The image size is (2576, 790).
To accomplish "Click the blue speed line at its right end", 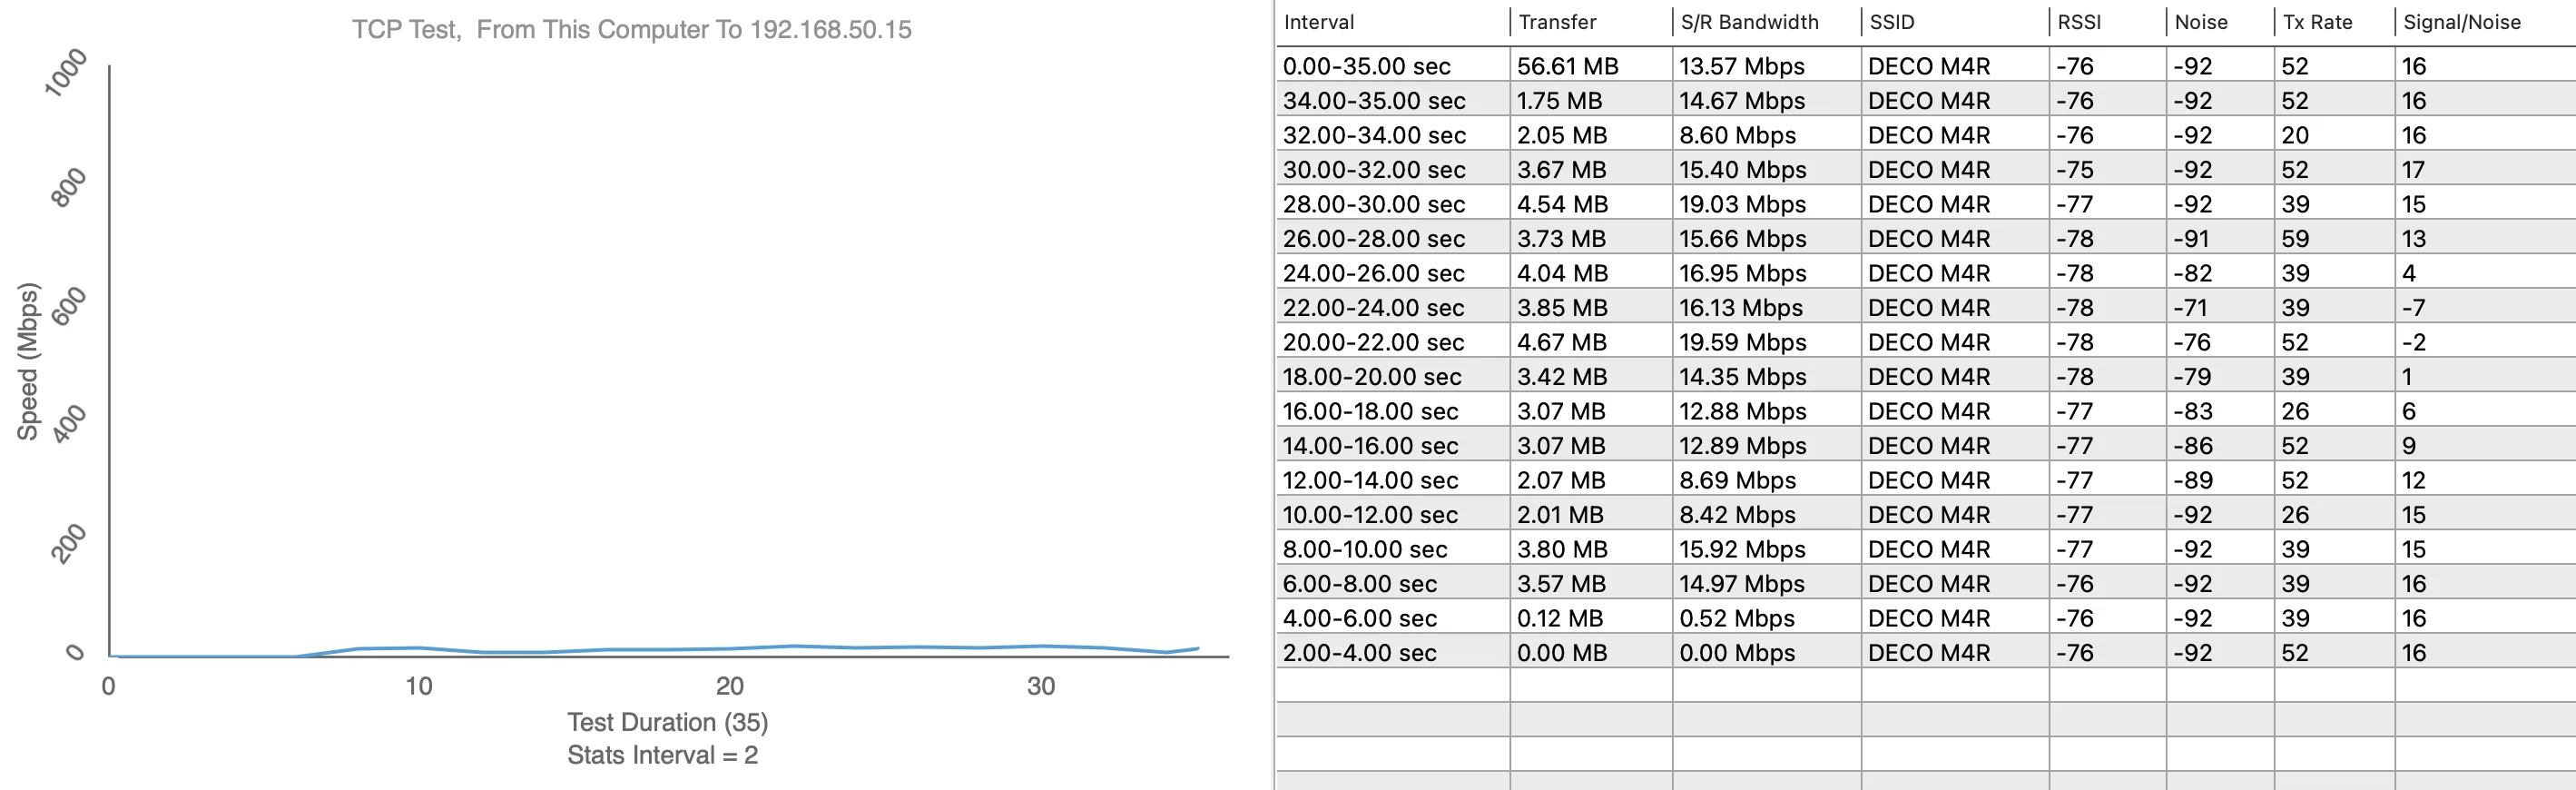I will (1196, 649).
